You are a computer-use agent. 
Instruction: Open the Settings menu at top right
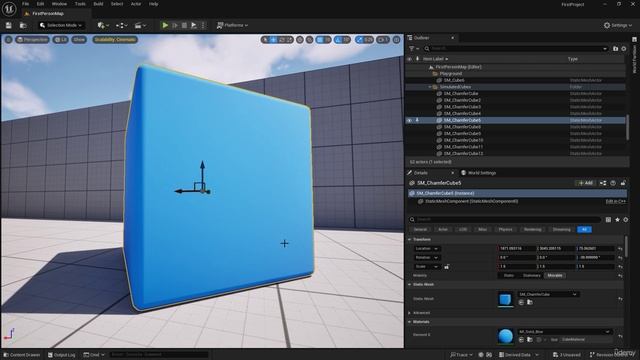coord(618,25)
